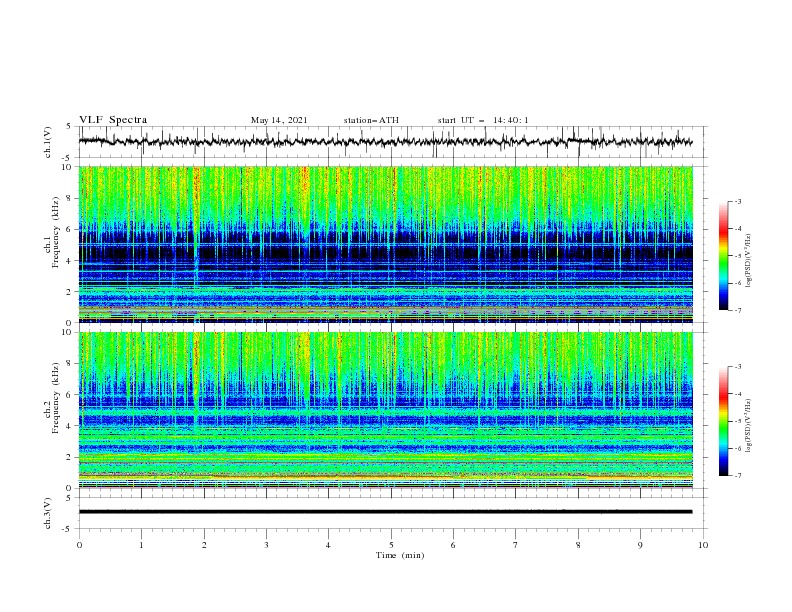Click the "station=ATH" header label
Viewport: 792px width, 612px height.
371,120
